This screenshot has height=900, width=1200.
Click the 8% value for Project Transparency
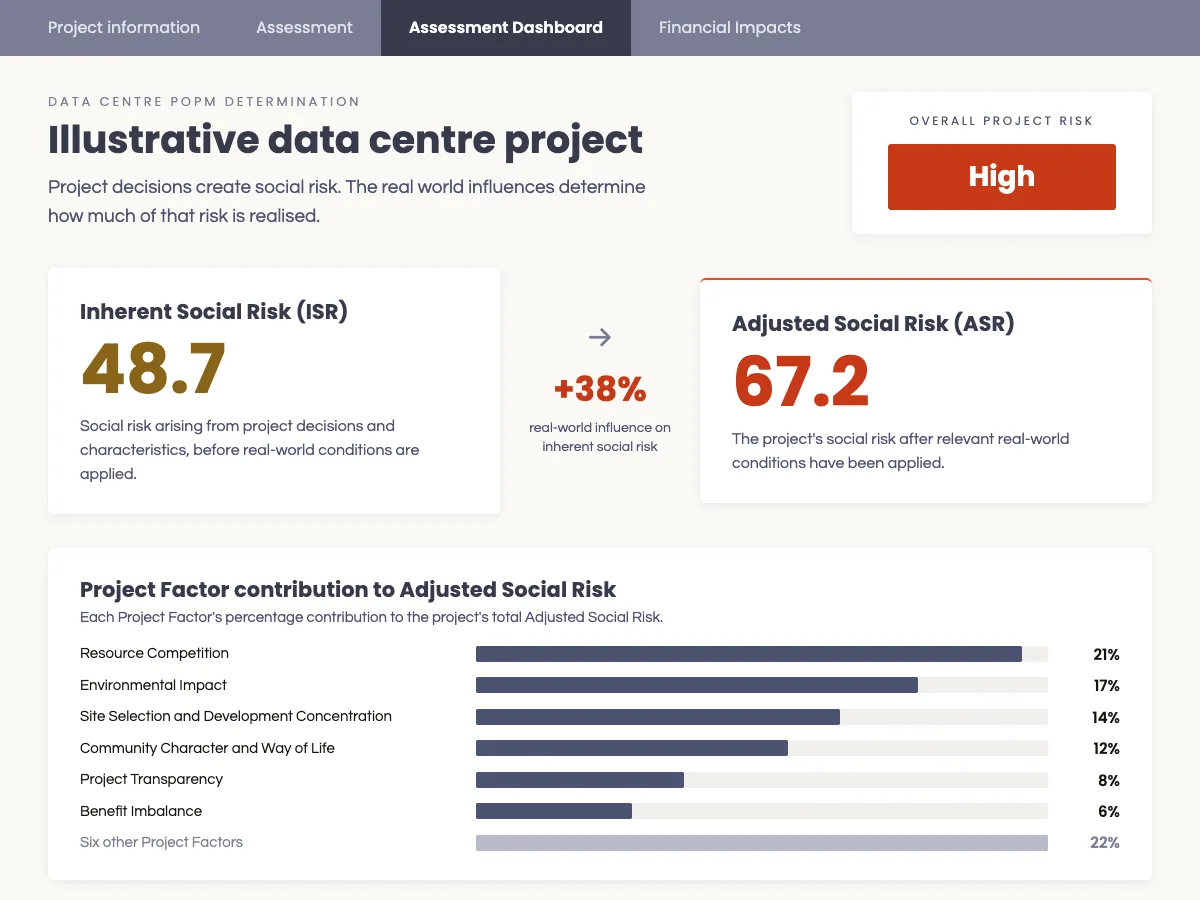coord(1108,781)
